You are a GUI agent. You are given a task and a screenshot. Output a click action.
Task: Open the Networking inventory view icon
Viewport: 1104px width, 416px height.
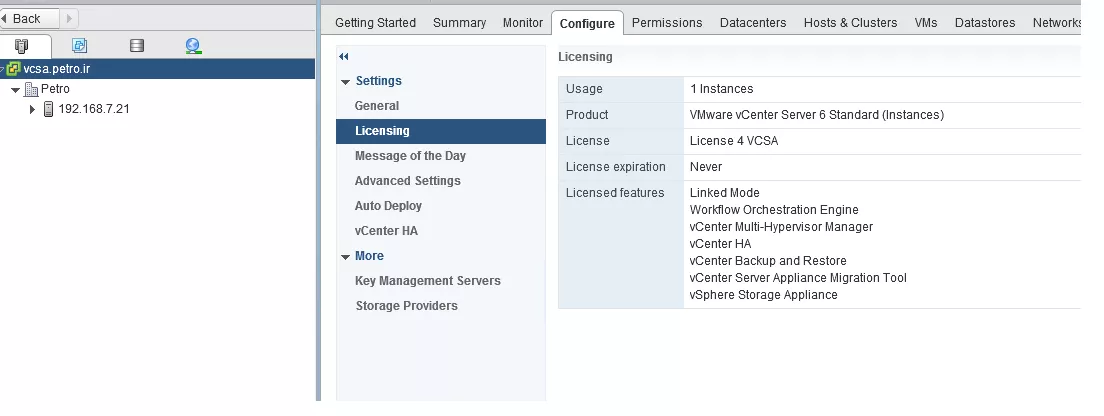[x=194, y=46]
